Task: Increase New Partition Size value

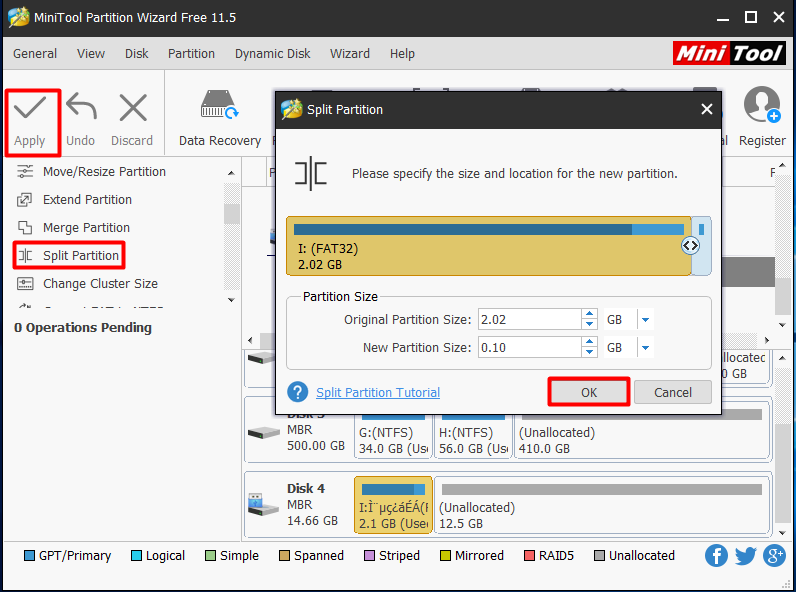Action: click(589, 342)
